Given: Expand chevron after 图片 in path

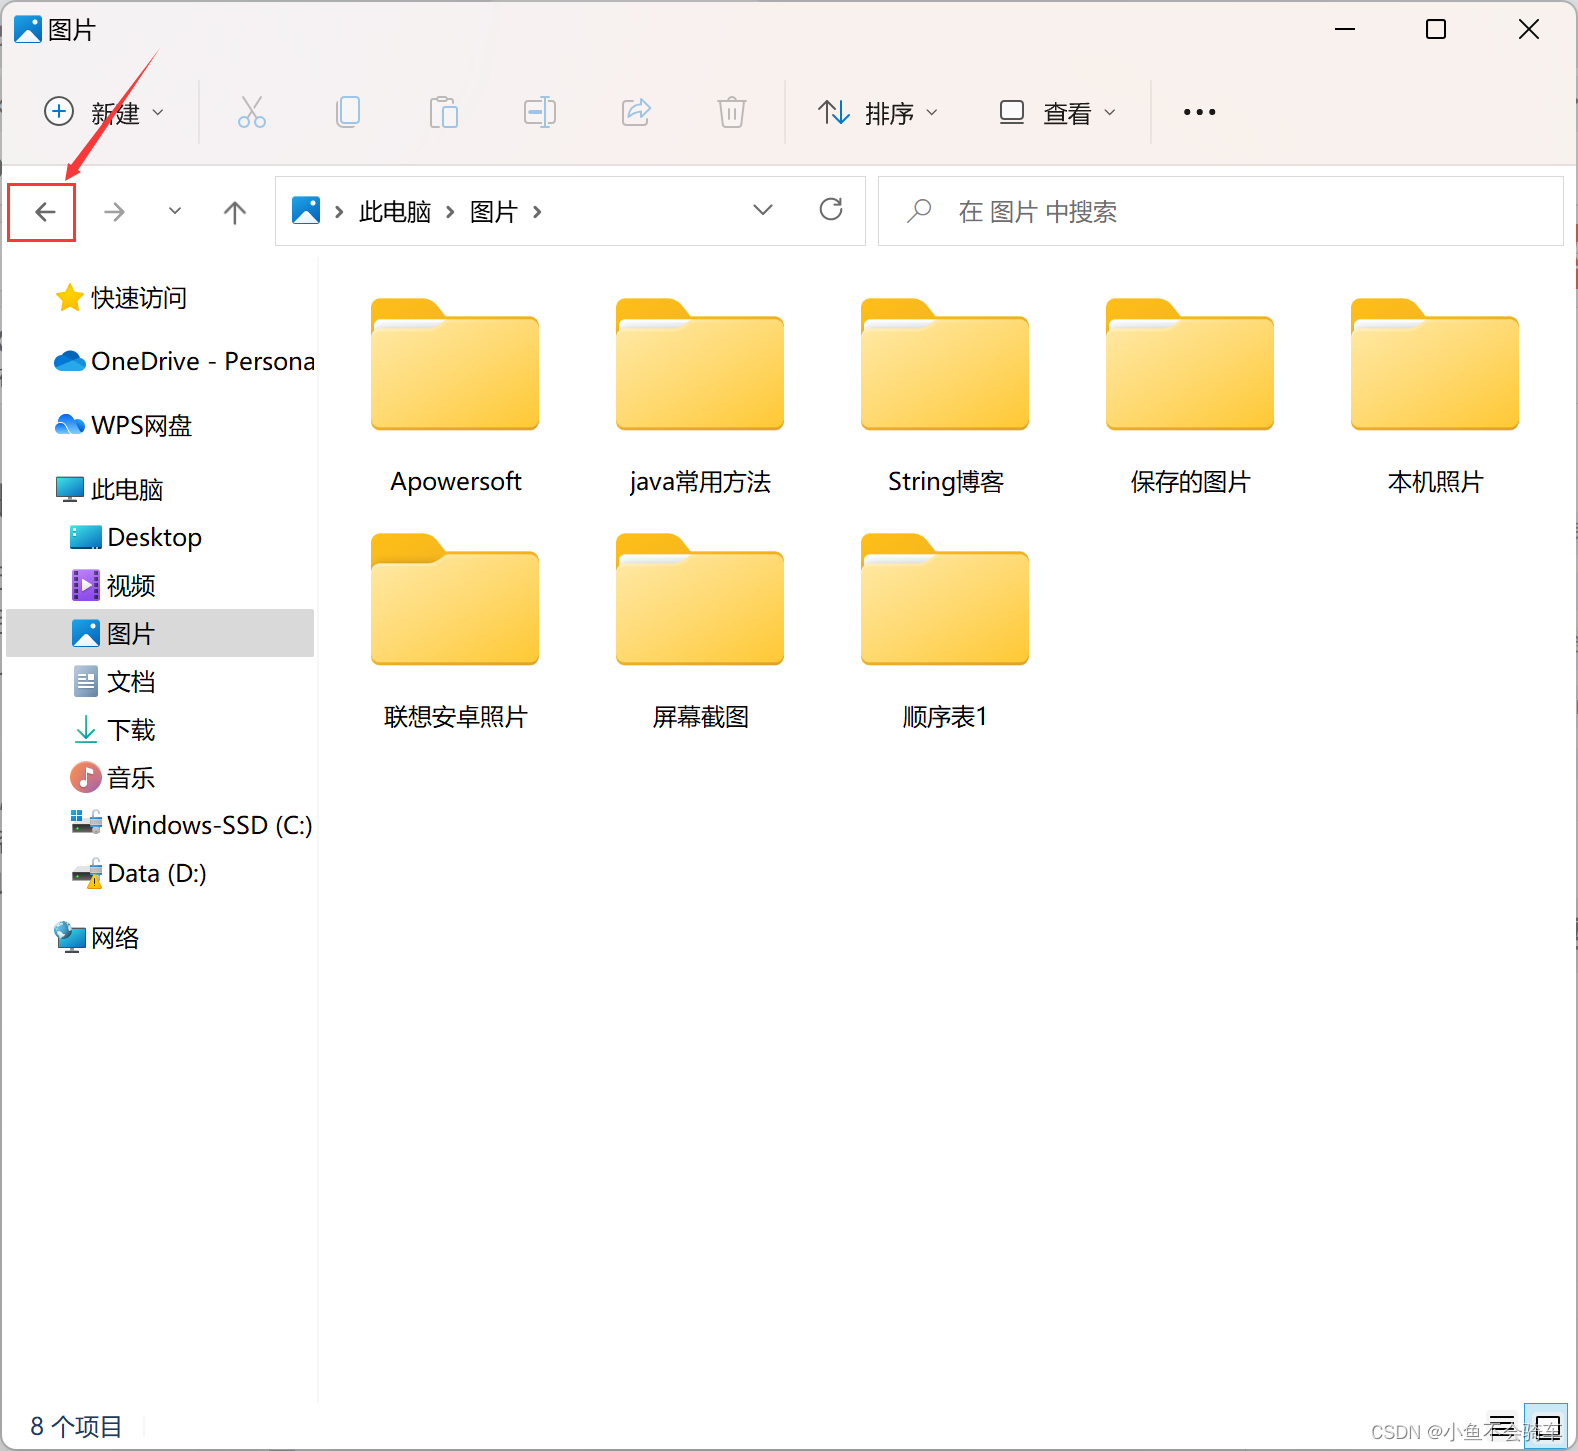Looking at the screenshot, I should [537, 212].
